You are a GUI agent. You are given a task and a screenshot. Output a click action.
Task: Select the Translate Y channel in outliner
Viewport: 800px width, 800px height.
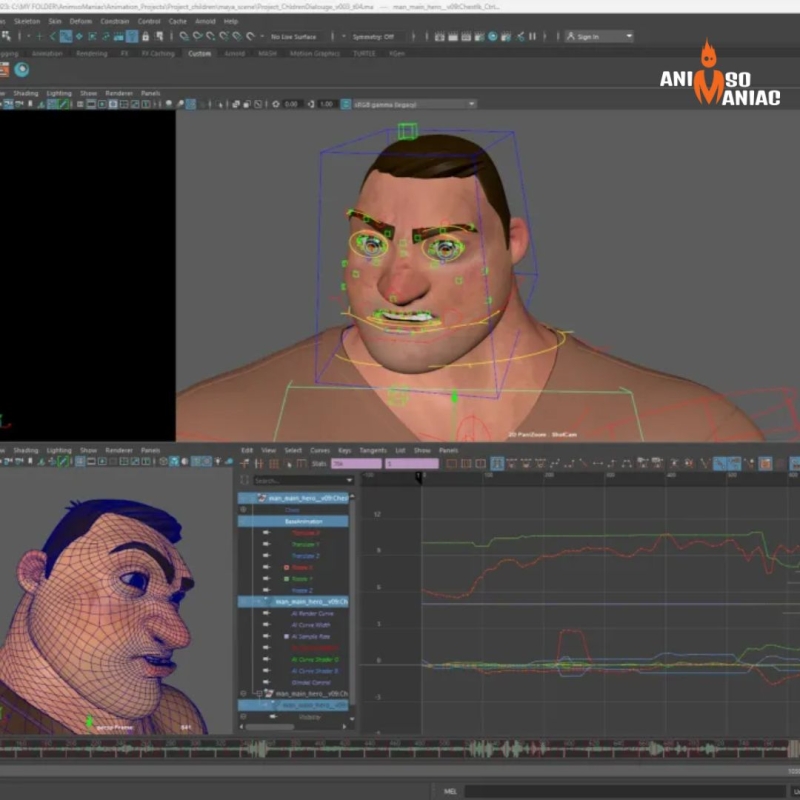305,544
